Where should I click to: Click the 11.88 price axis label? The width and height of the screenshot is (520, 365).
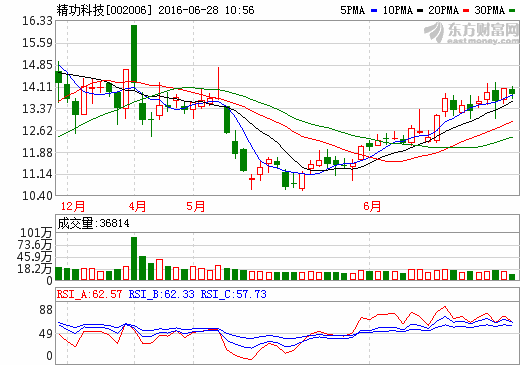[x=37, y=153]
